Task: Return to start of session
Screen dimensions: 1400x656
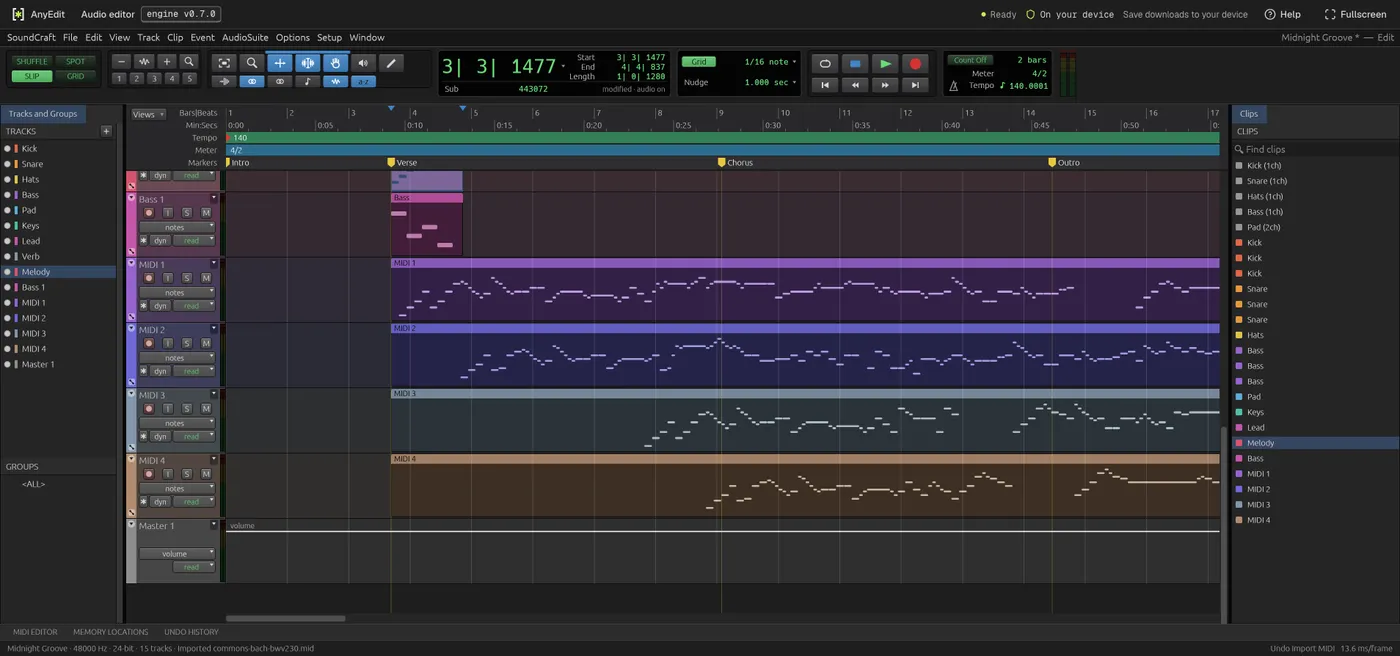Action: (x=825, y=85)
